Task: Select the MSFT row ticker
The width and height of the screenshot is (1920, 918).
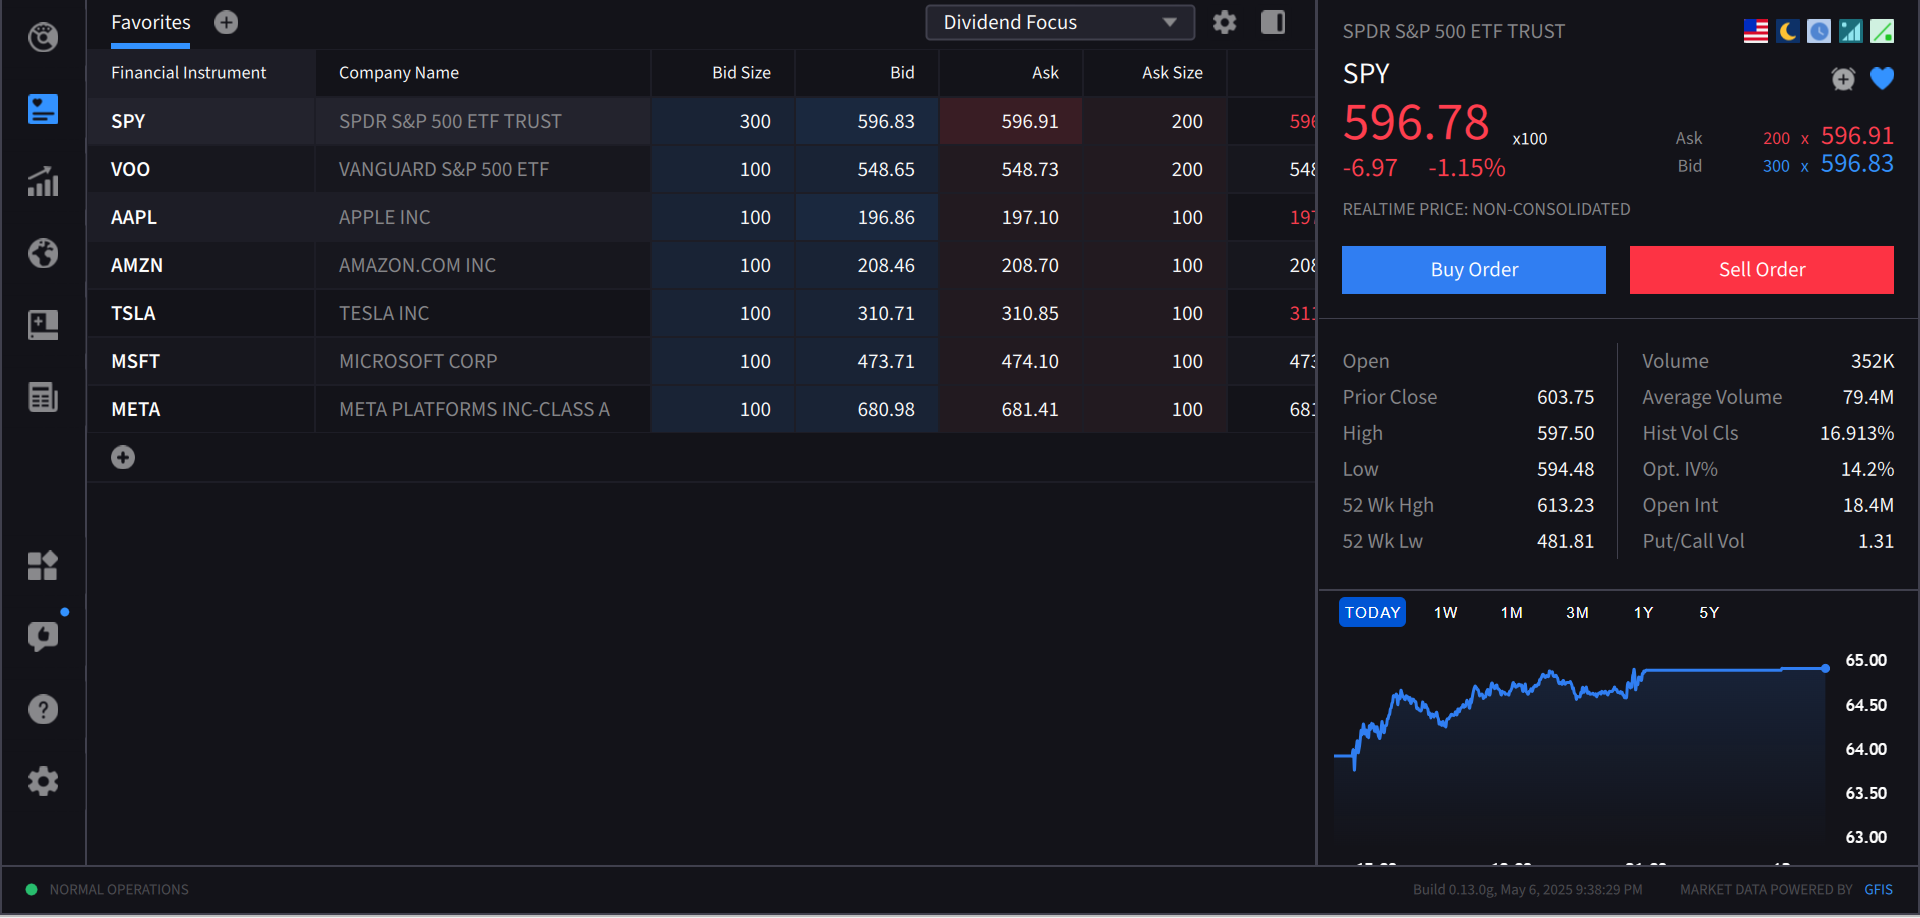Action: [135, 361]
